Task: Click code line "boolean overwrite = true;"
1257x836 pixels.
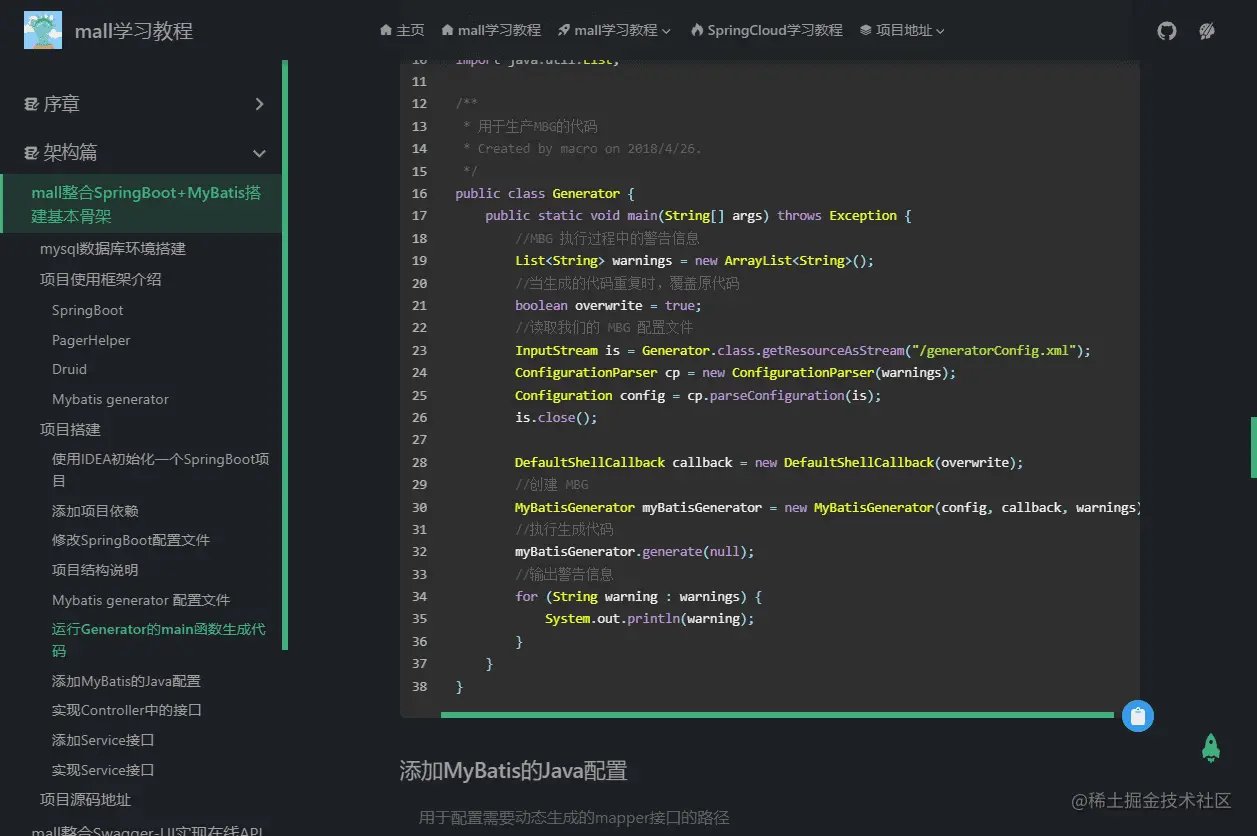Action: (x=608, y=306)
